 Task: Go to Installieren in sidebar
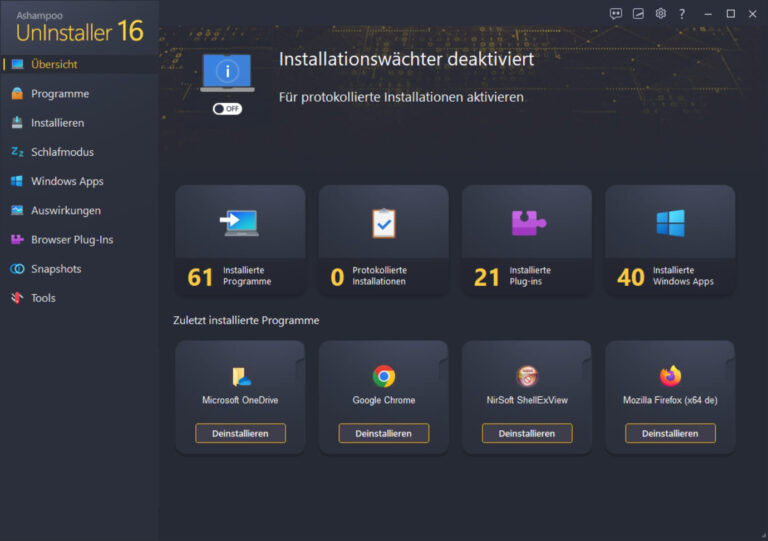[79, 123]
